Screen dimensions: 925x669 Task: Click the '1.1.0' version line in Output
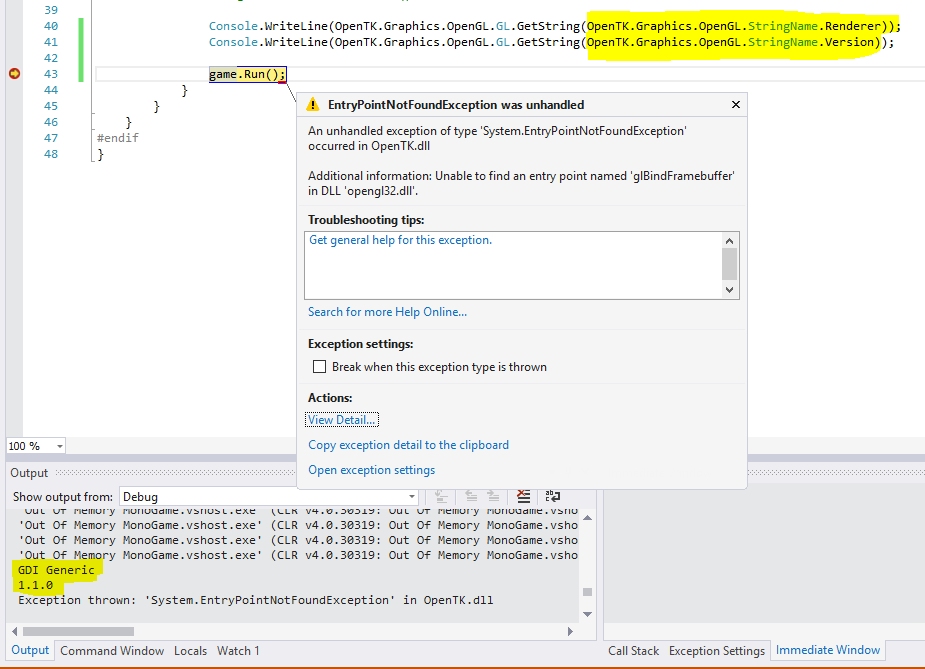tap(35, 585)
